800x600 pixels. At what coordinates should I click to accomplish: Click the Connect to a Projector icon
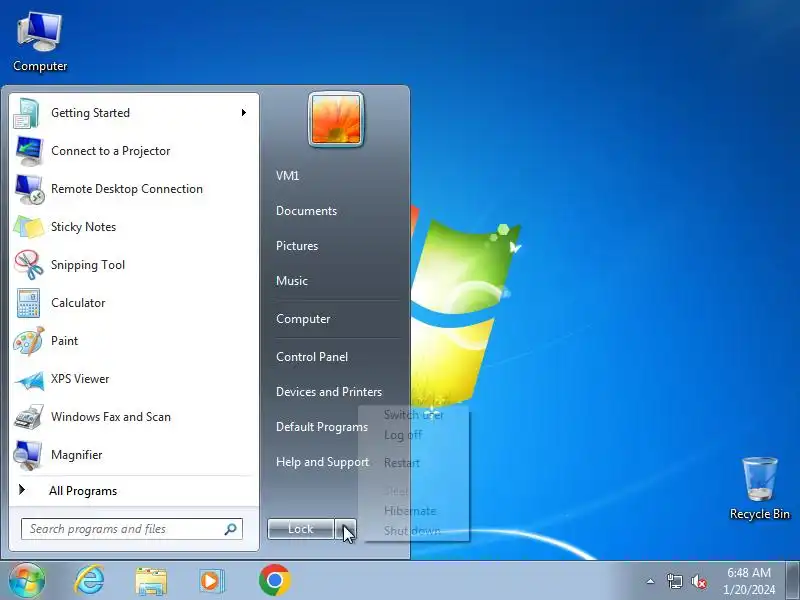click(29, 151)
